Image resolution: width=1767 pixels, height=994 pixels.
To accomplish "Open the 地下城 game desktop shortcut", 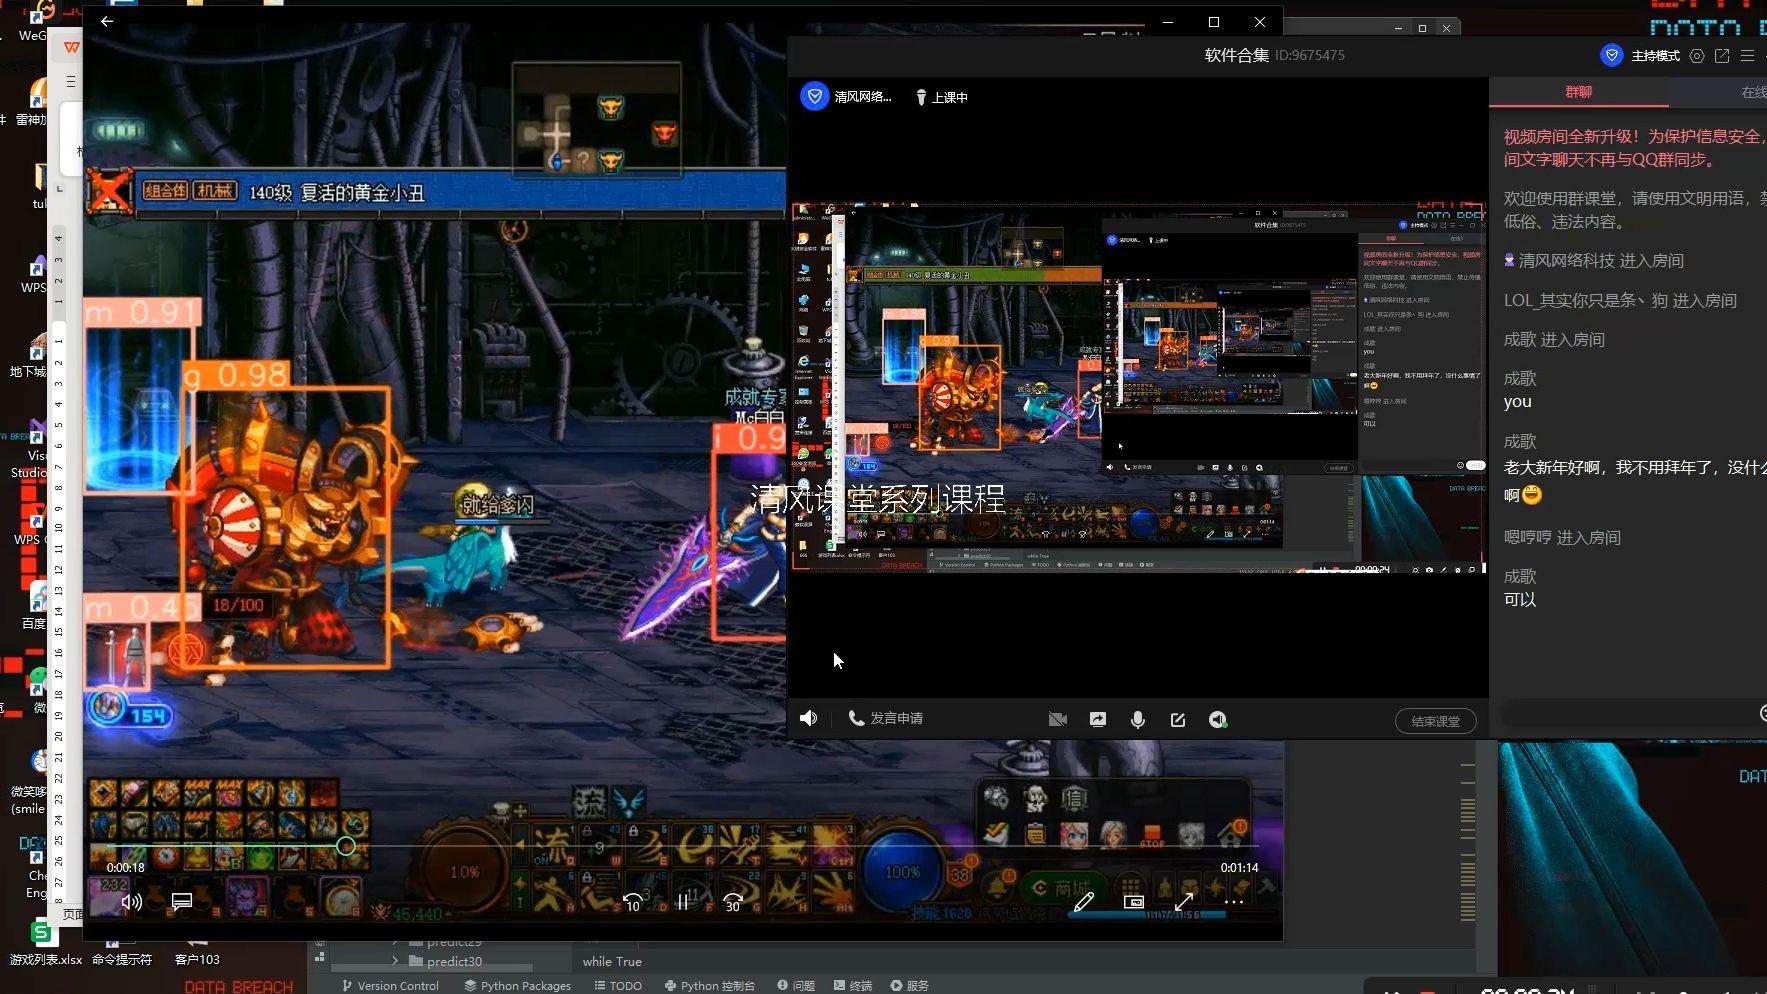I will click(30, 356).
